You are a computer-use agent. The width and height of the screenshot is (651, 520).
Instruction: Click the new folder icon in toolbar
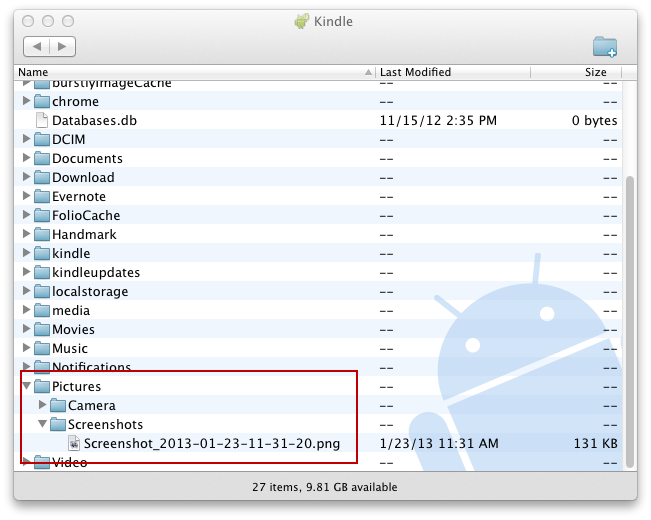pyautogui.click(x=604, y=46)
